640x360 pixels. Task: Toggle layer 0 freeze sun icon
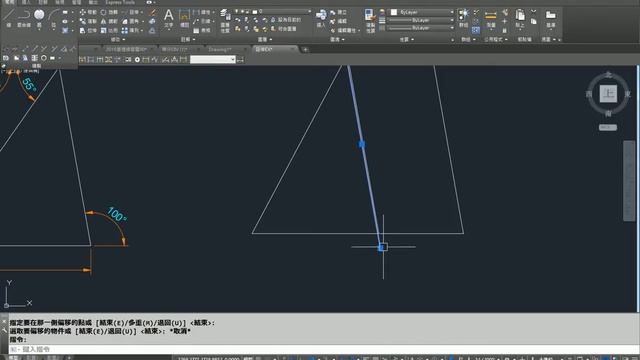point(242,11)
